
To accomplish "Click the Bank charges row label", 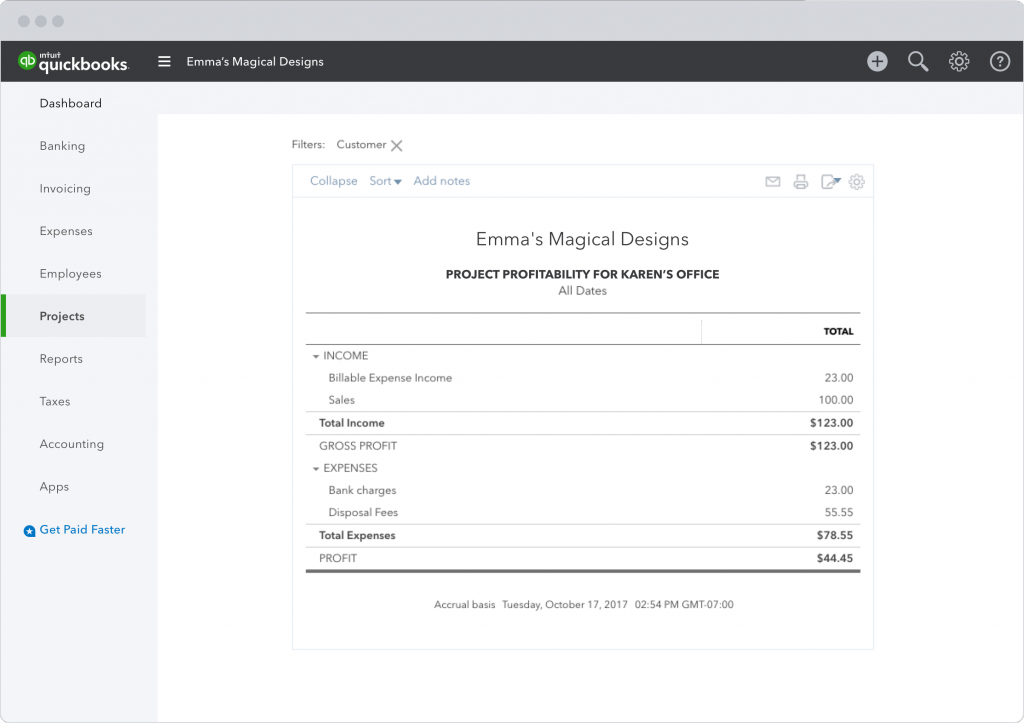I will [x=362, y=490].
